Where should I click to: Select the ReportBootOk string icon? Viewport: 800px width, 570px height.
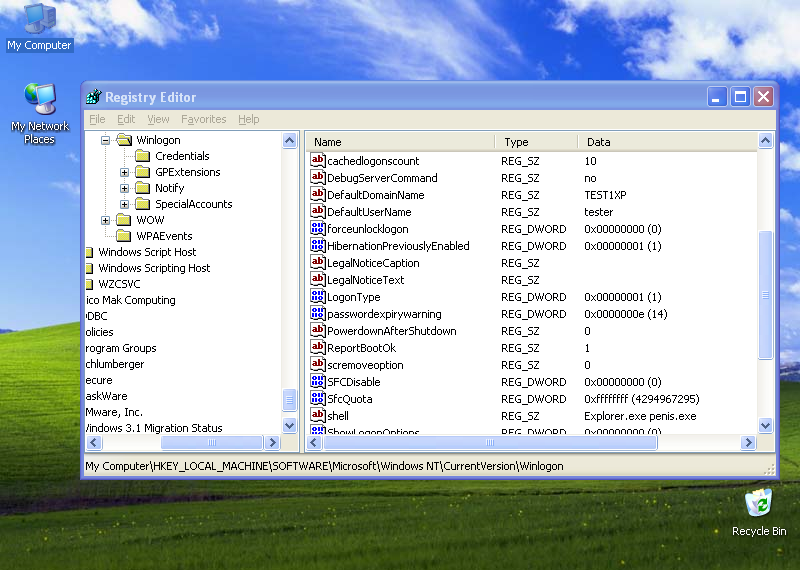(317, 347)
